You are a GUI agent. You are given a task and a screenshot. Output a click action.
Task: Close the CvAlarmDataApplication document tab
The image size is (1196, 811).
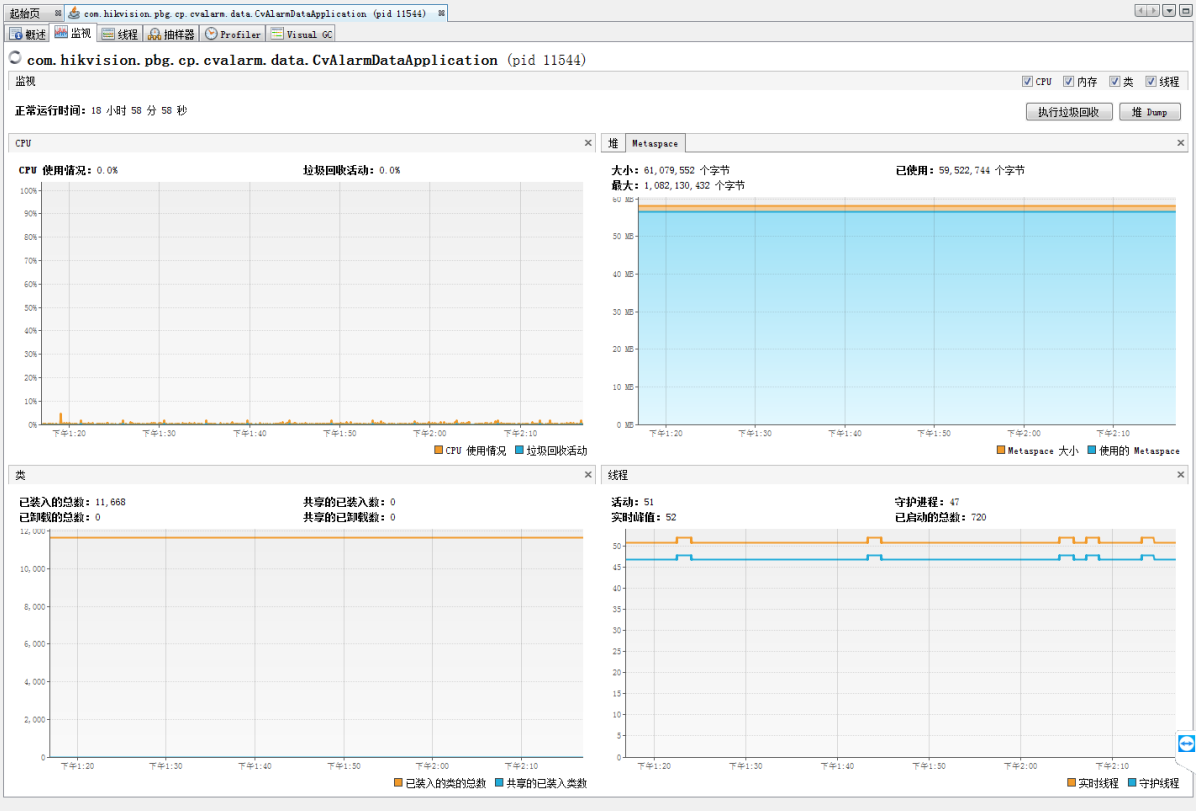441,13
